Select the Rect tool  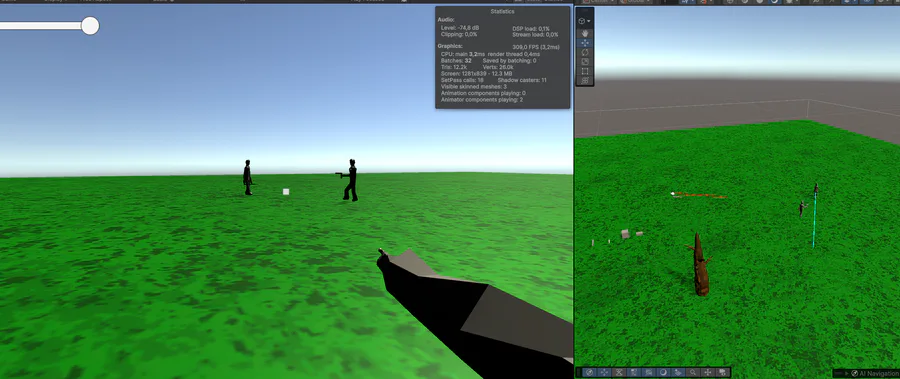point(585,71)
